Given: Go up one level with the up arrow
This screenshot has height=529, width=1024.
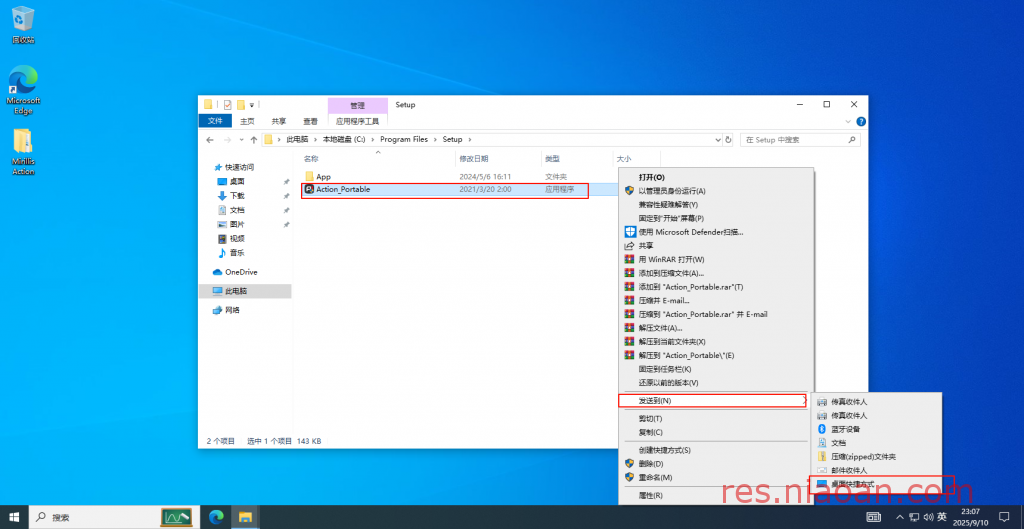Looking at the screenshot, I should point(253,140).
